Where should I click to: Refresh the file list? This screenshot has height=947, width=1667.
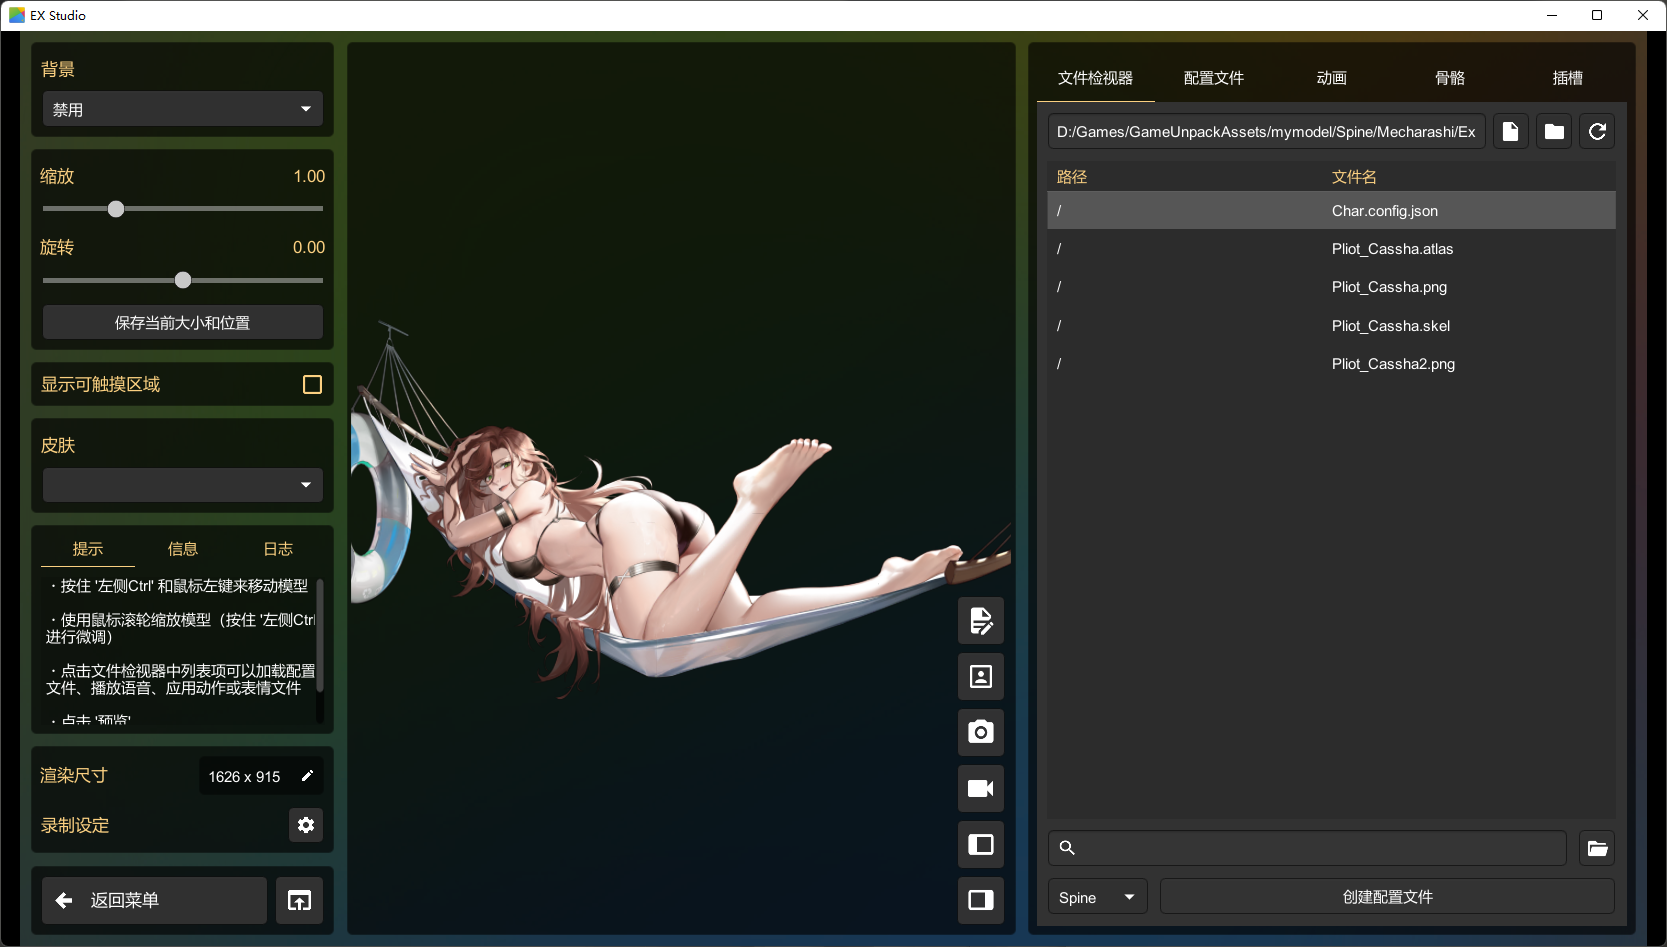click(1597, 132)
